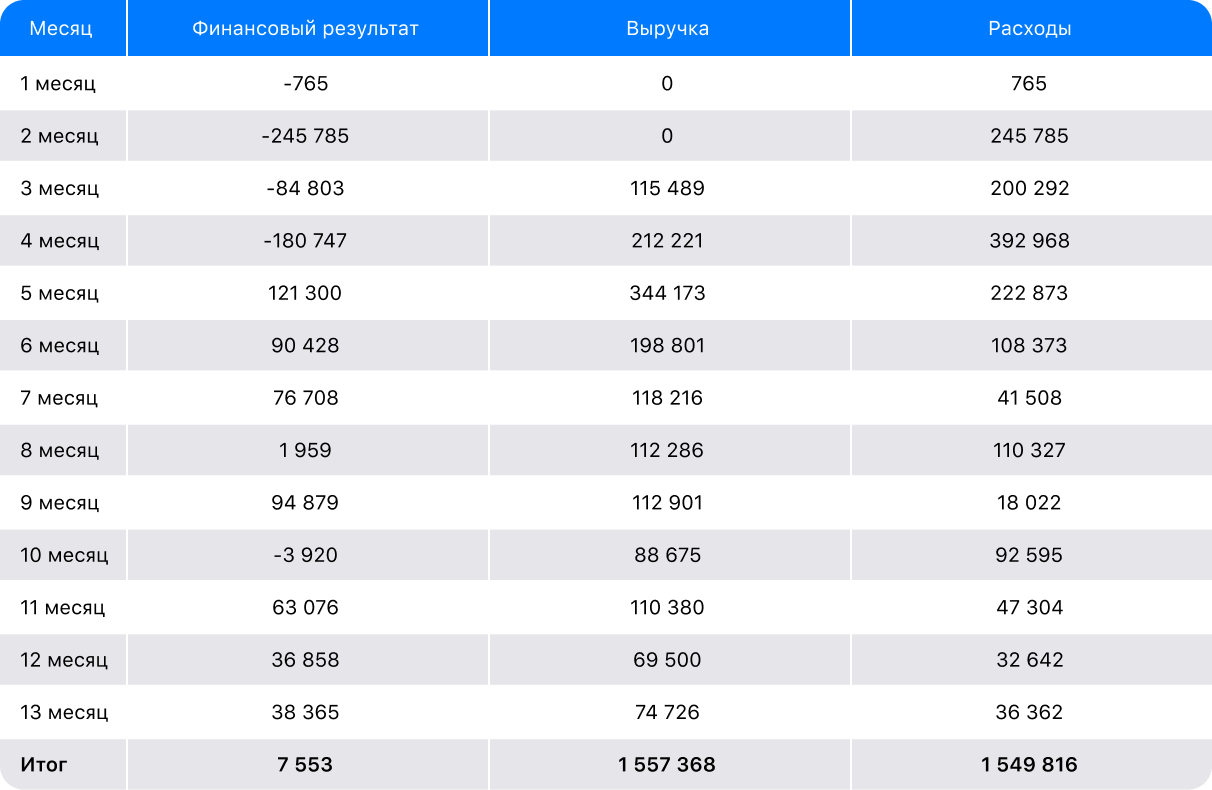Click the revenue cell 110 380

(x=667, y=607)
